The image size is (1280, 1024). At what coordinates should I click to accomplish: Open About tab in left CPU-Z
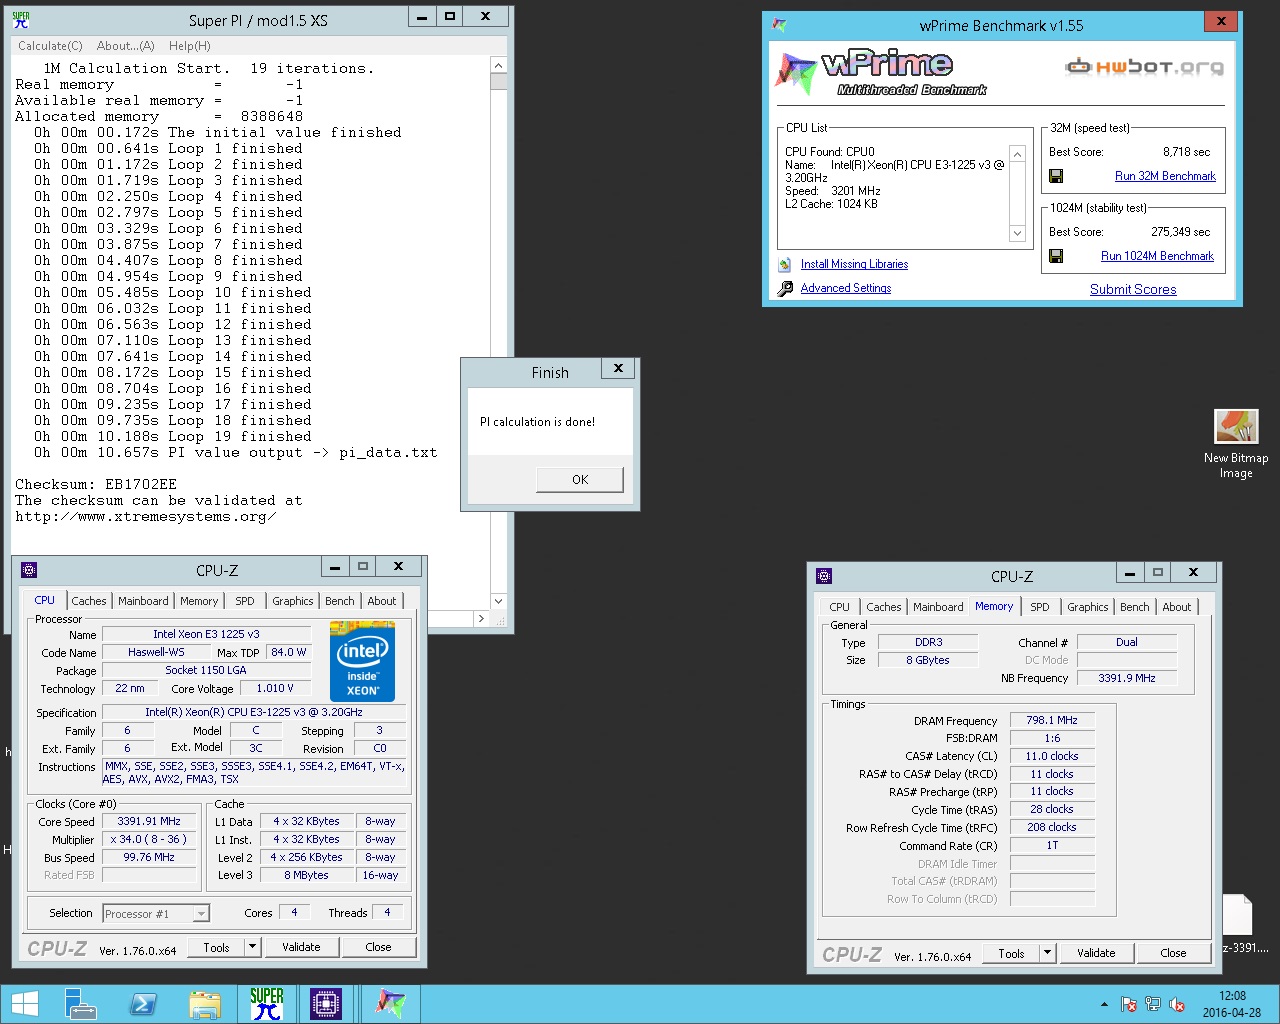pyautogui.click(x=382, y=601)
